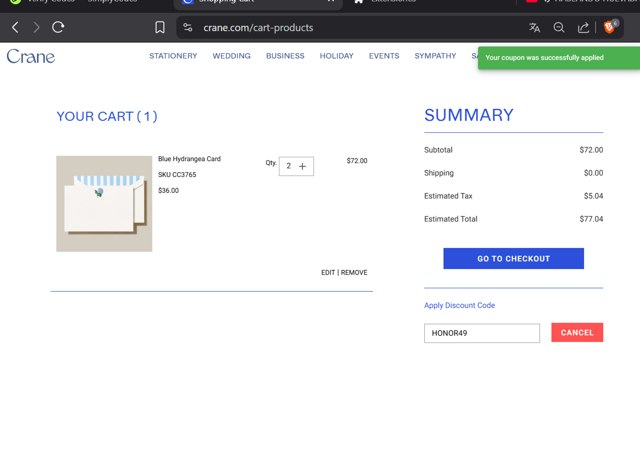The width and height of the screenshot is (640, 468).
Task: Open the Blue Hydrangea Card product thumbnail
Action: [x=104, y=204]
